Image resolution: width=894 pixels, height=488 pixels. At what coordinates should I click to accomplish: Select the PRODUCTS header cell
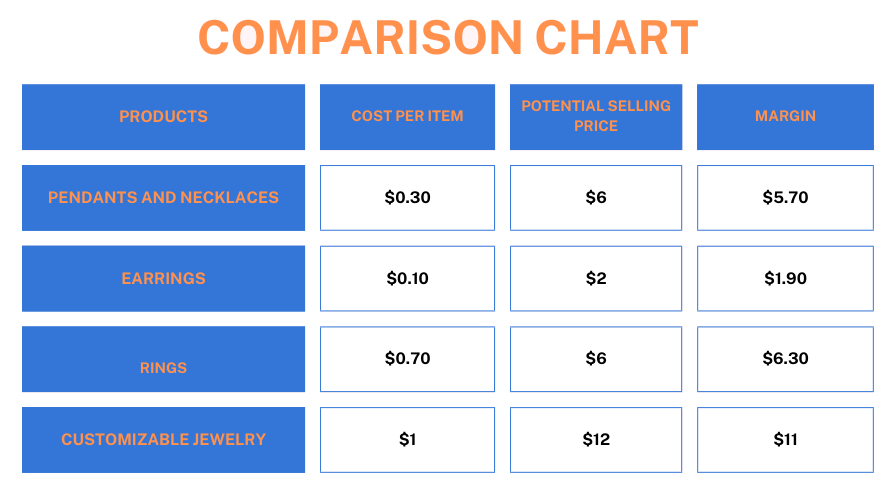(164, 117)
